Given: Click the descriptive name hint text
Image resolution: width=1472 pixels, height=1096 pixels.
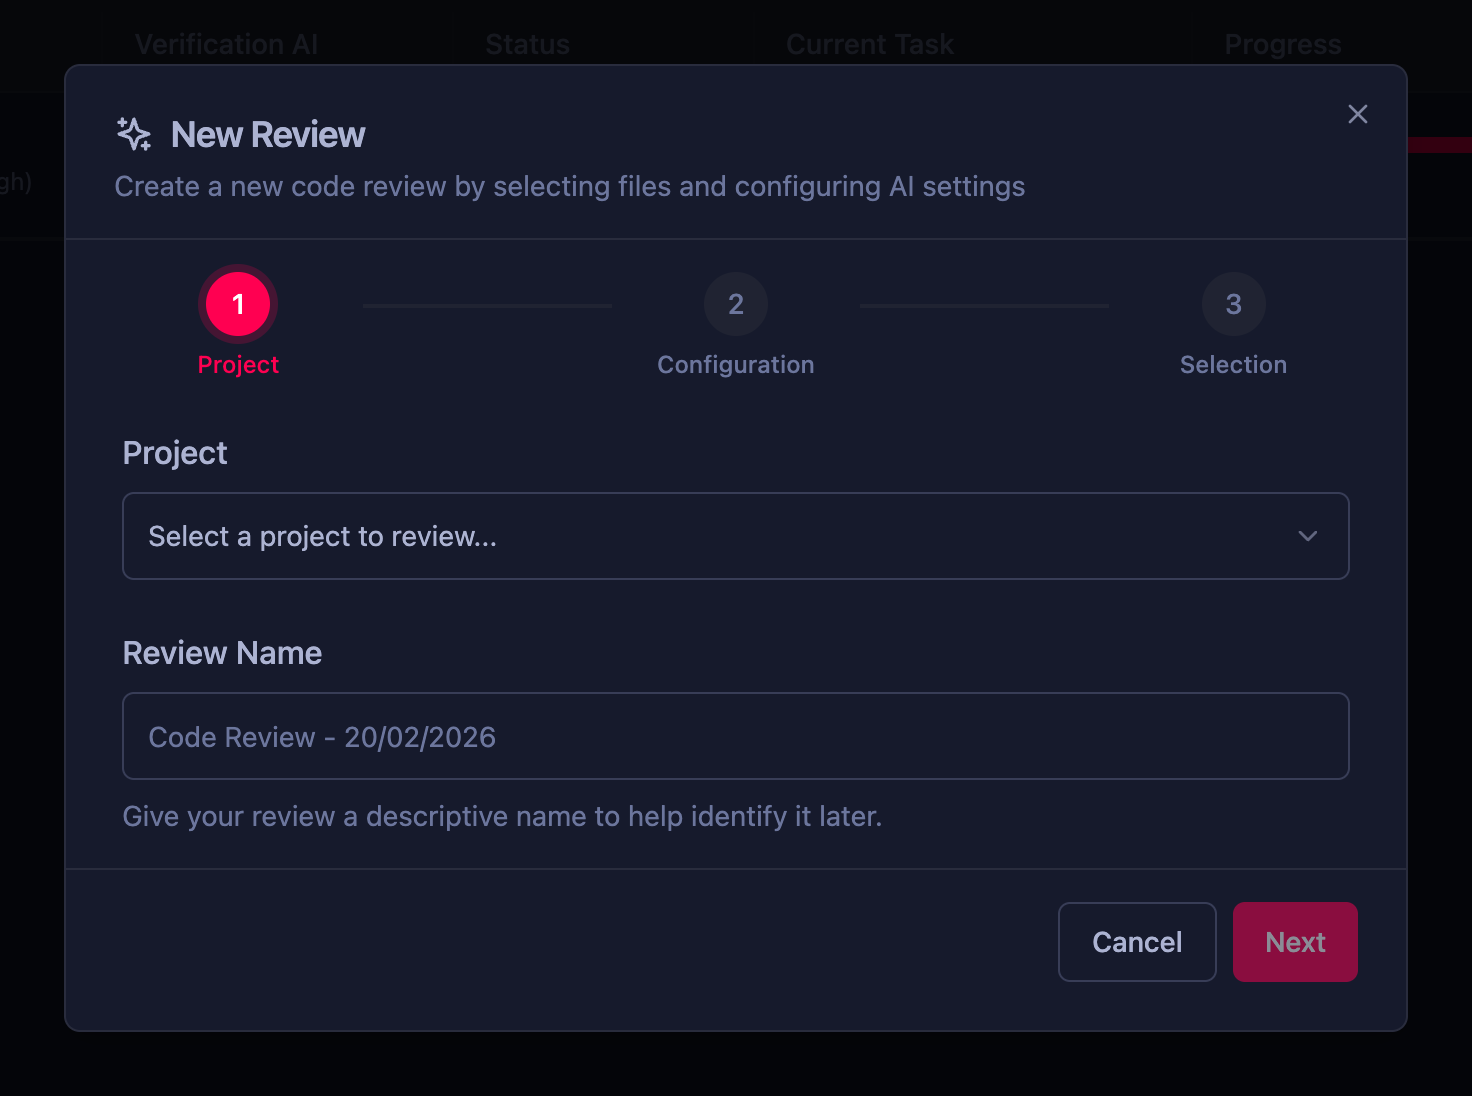Looking at the screenshot, I should point(502,816).
